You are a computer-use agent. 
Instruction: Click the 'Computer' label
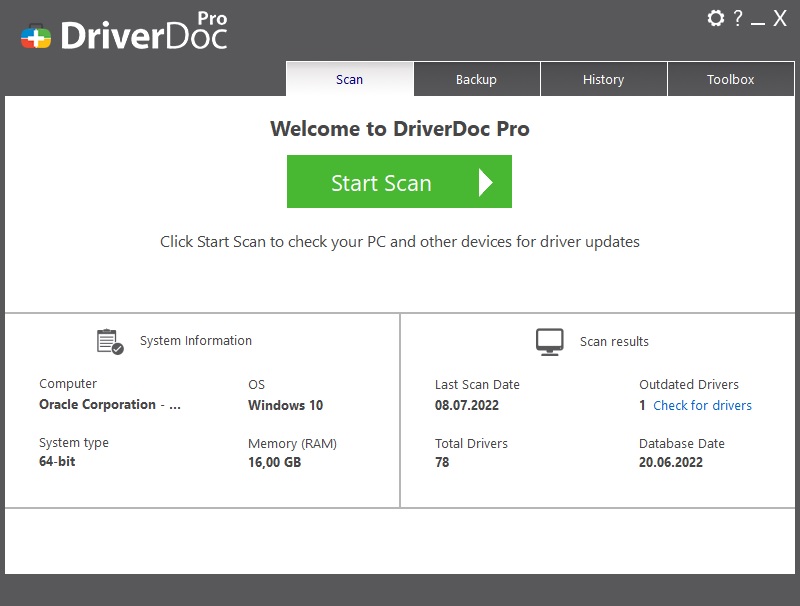68,384
